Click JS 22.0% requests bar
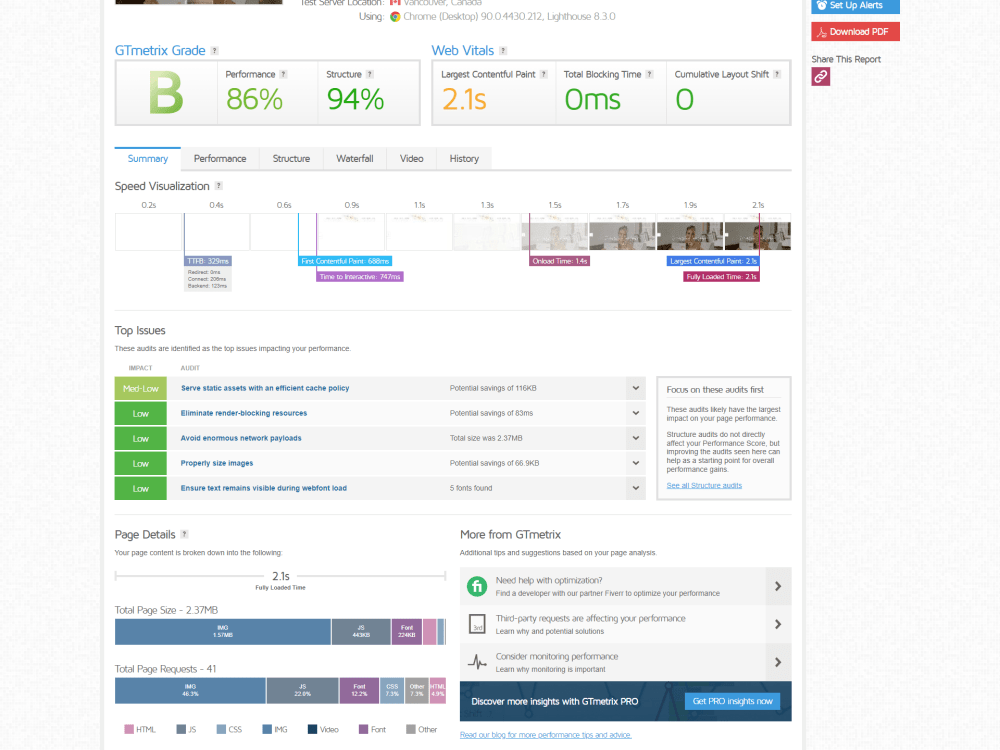Viewport: 1000px width, 750px height. coord(302,691)
